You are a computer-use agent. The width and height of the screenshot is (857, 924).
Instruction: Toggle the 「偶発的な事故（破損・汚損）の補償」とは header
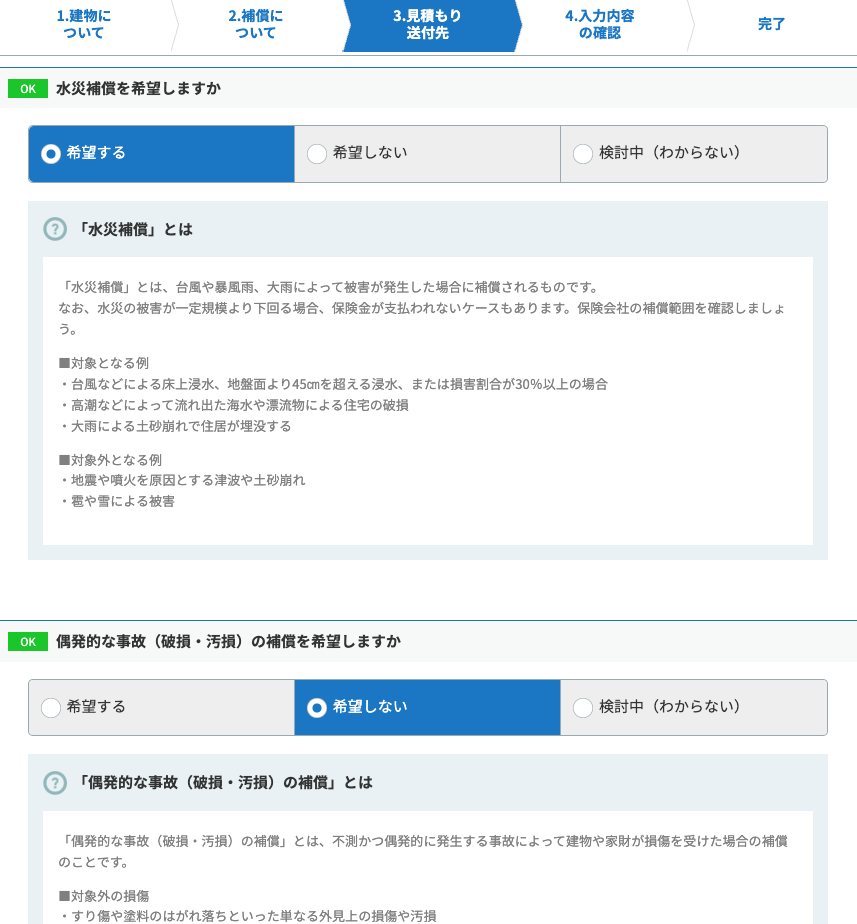(225, 782)
